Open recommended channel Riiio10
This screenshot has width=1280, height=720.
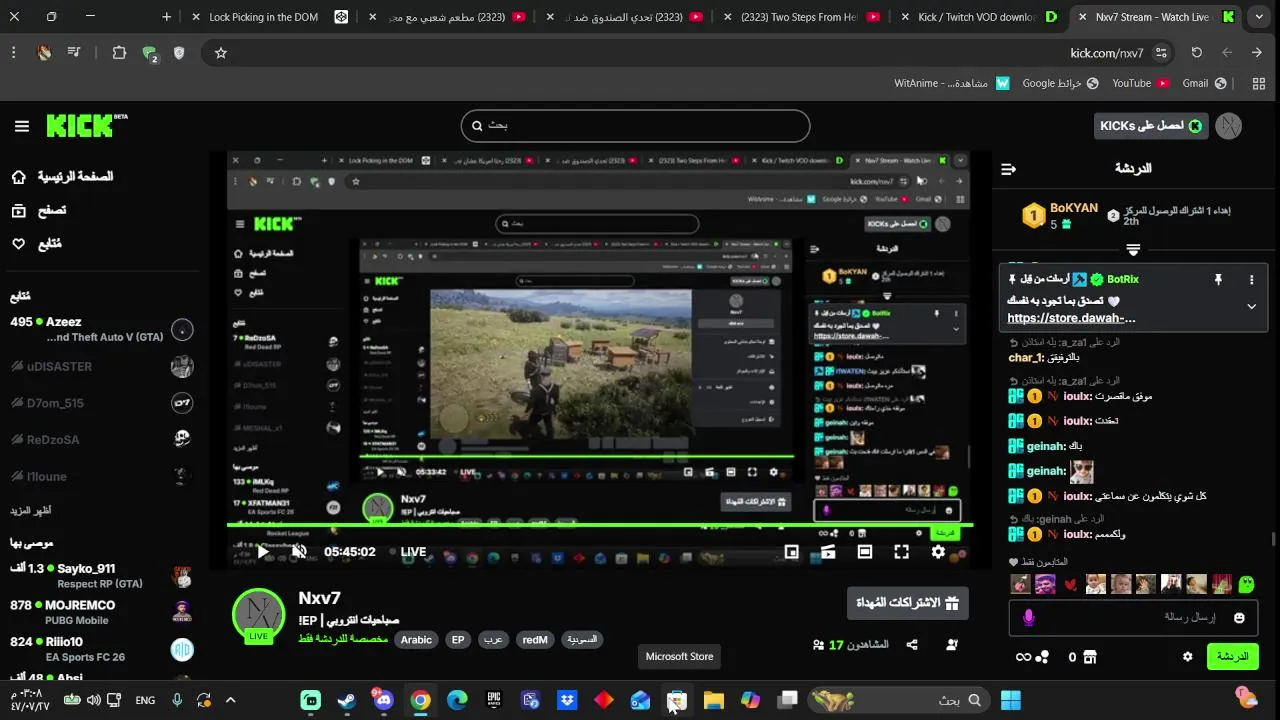[100, 649]
